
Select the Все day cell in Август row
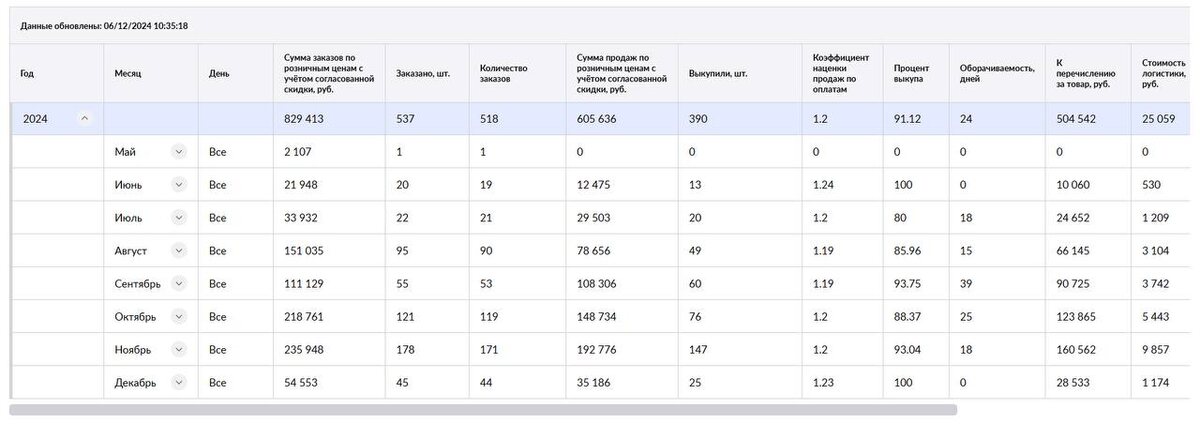[235, 250]
